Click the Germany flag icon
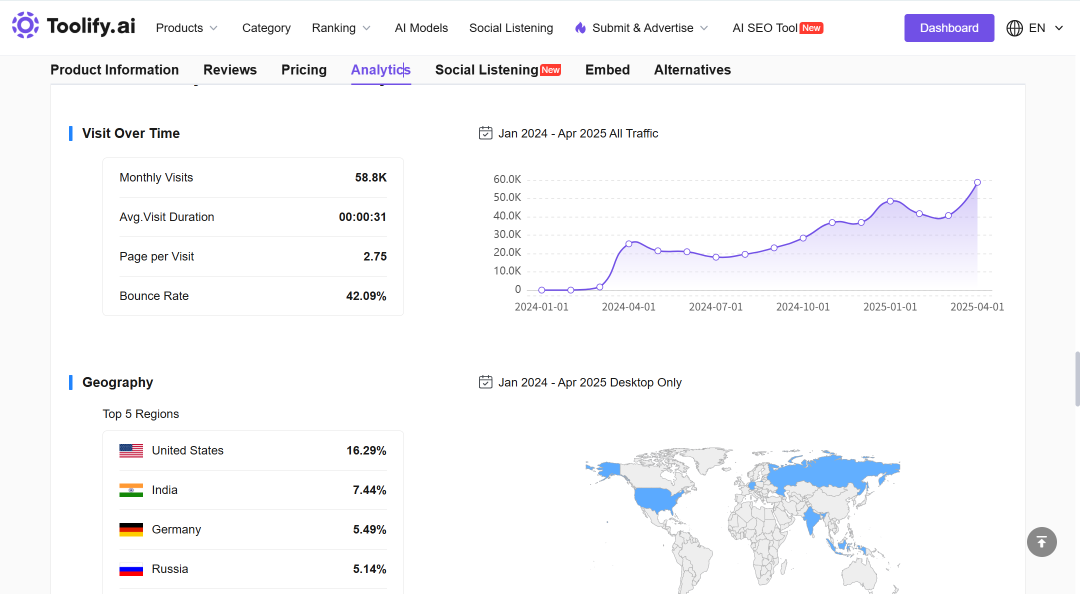This screenshot has width=1080, height=594. point(131,529)
